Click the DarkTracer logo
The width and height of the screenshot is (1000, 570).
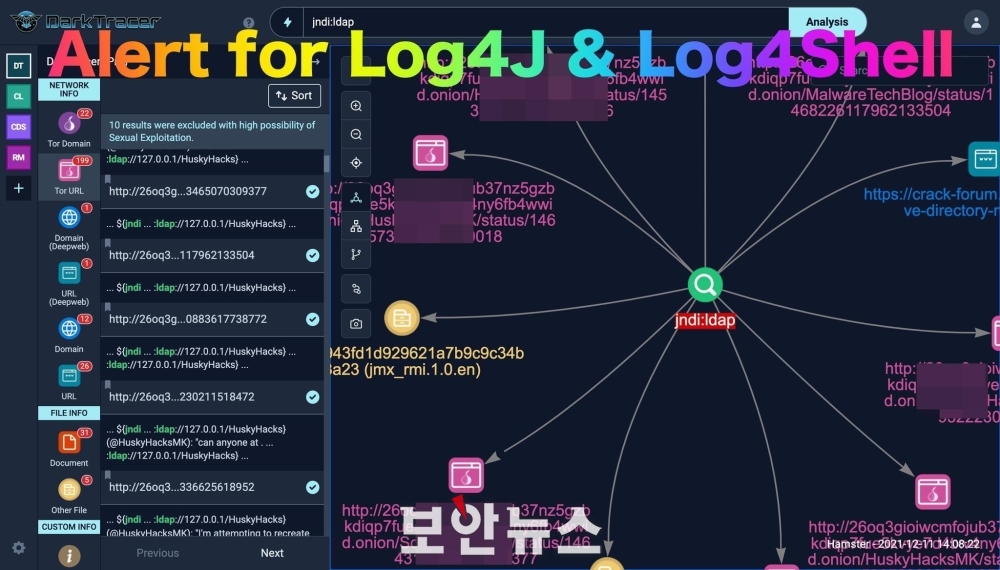(x=85, y=22)
